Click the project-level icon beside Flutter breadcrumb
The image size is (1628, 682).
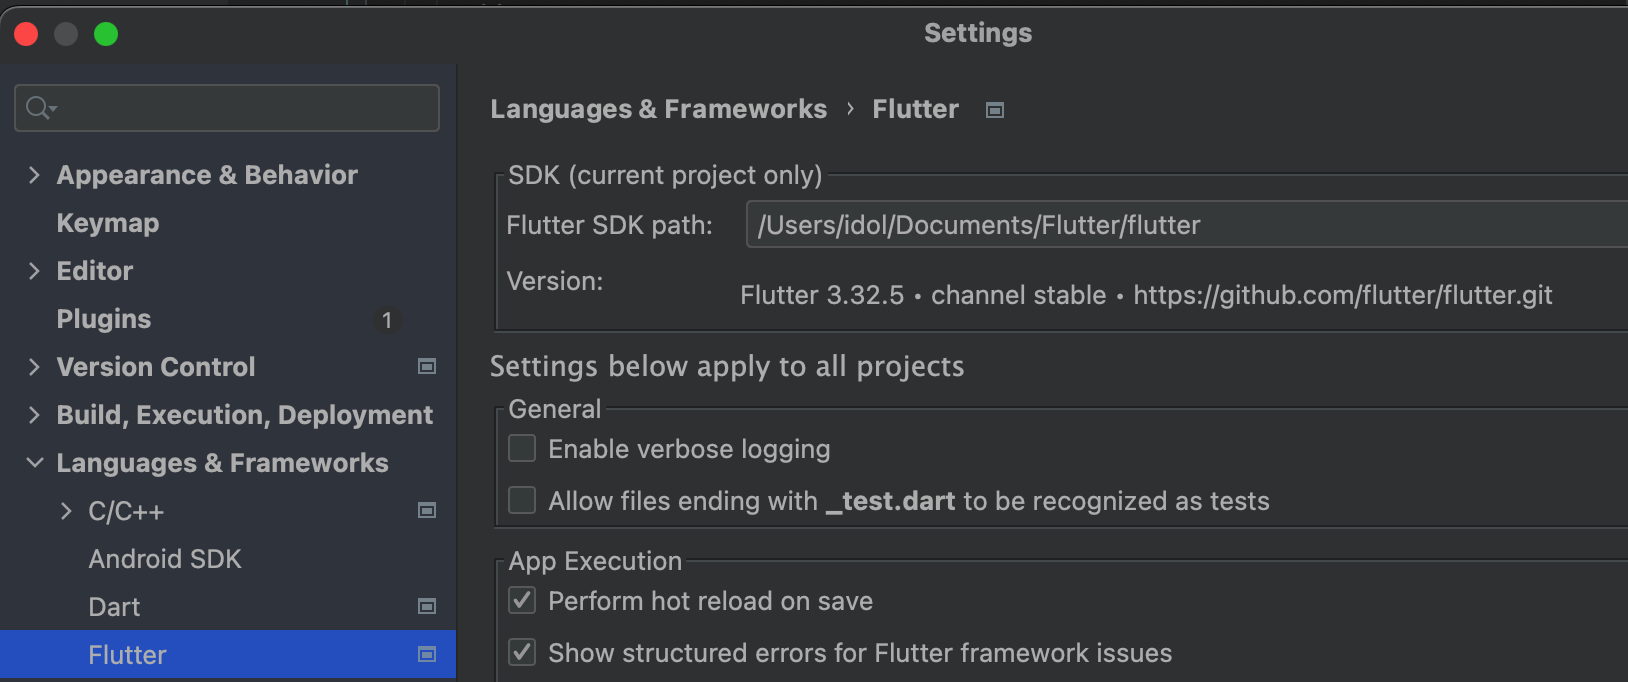pos(994,110)
